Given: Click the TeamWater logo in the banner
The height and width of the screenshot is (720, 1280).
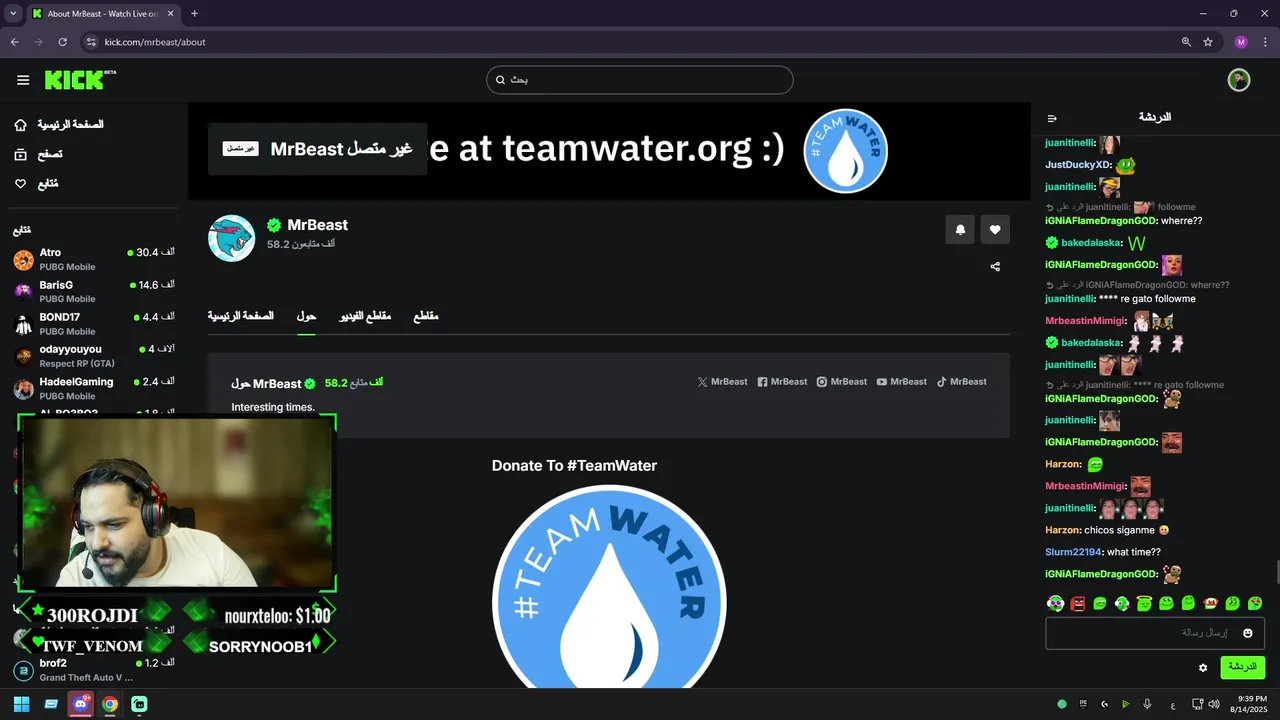Looking at the screenshot, I should tap(846, 151).
